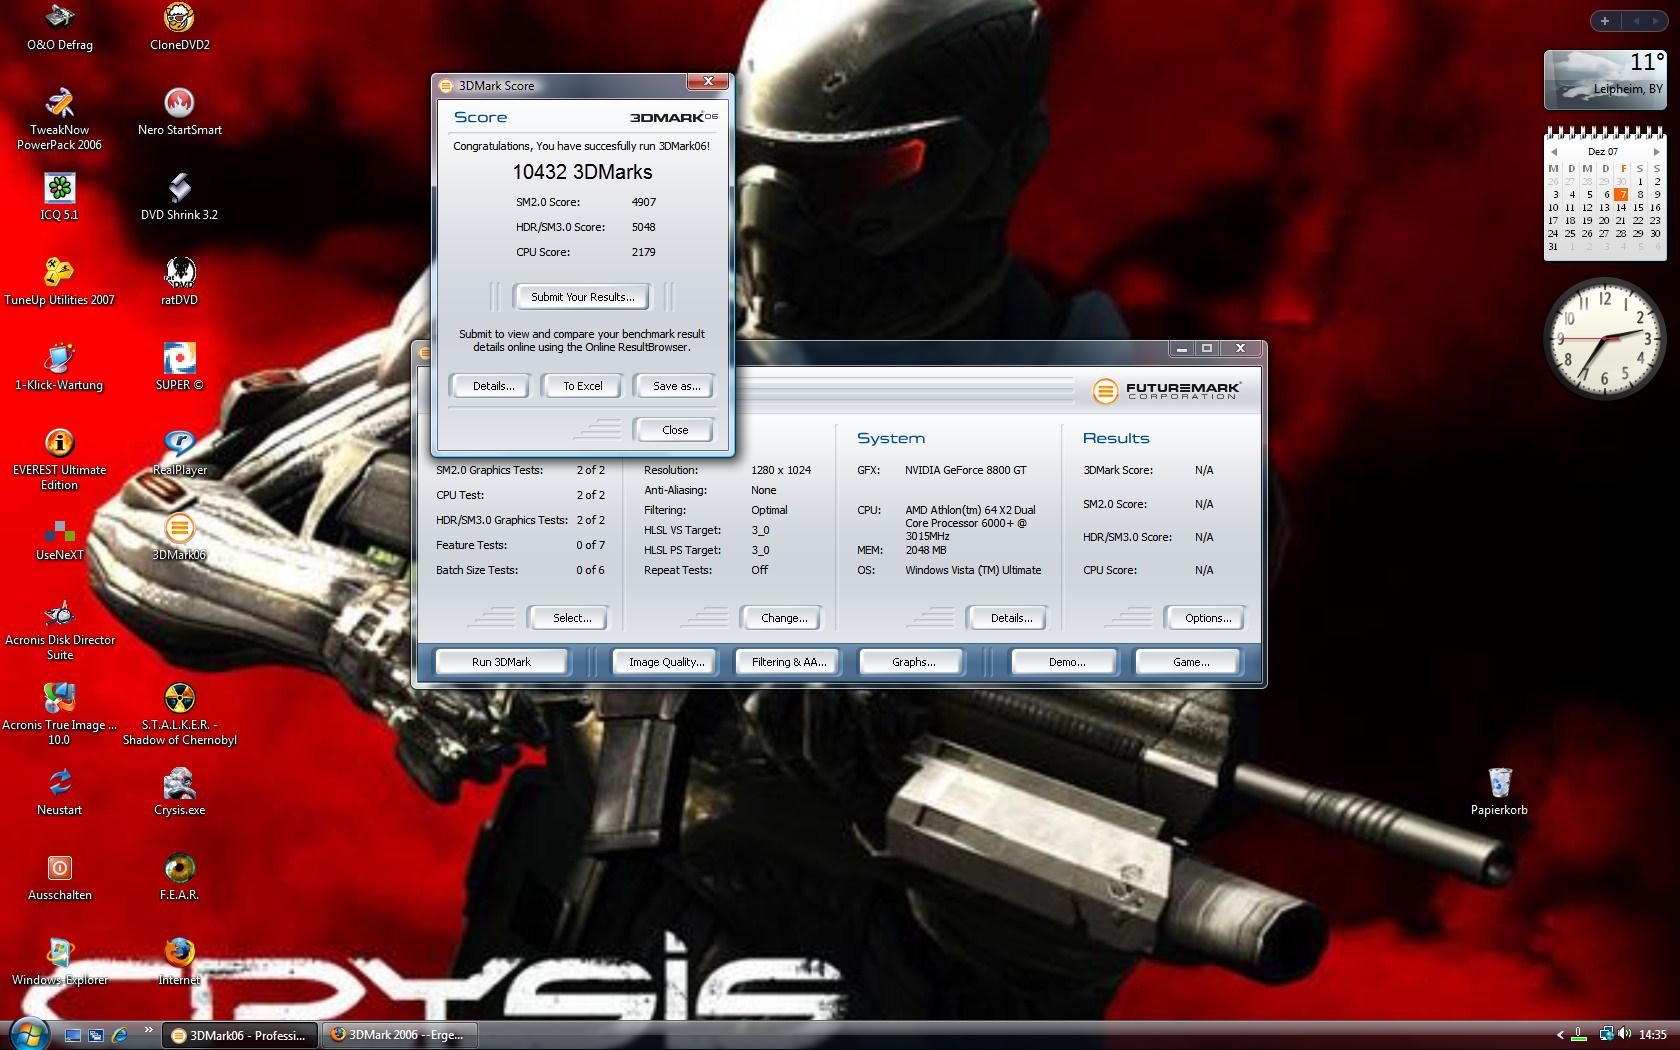
Task: Click the Save as... button
Action: [x=676, y=386]
